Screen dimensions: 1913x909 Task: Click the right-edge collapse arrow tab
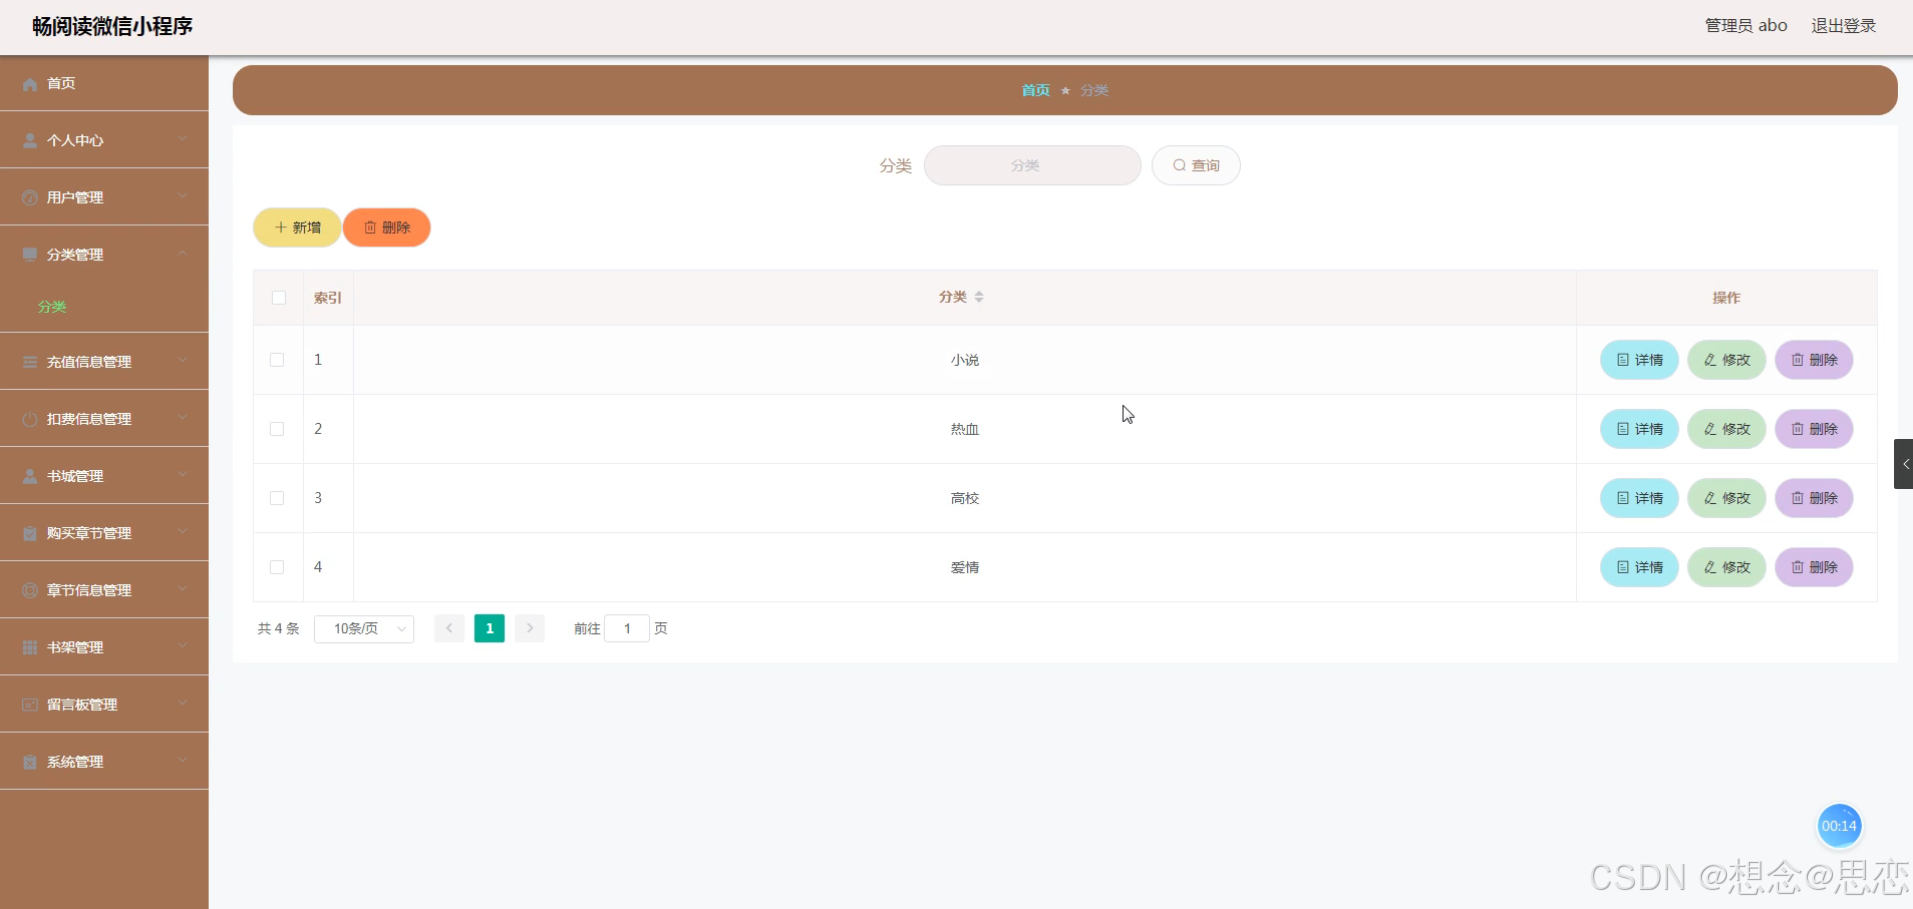1903,464
